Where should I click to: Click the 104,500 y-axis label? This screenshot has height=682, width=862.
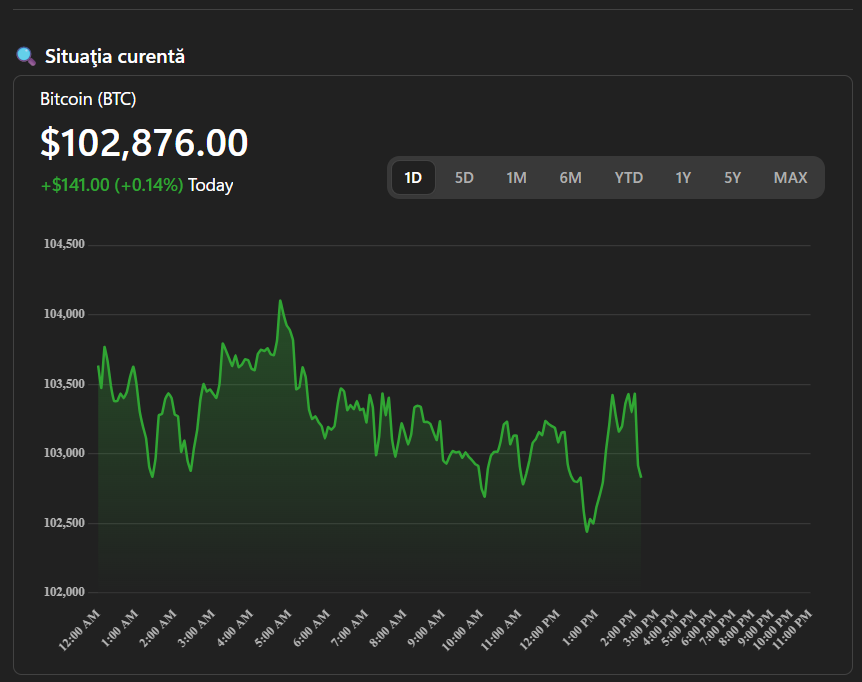click(x=63, y=244)
